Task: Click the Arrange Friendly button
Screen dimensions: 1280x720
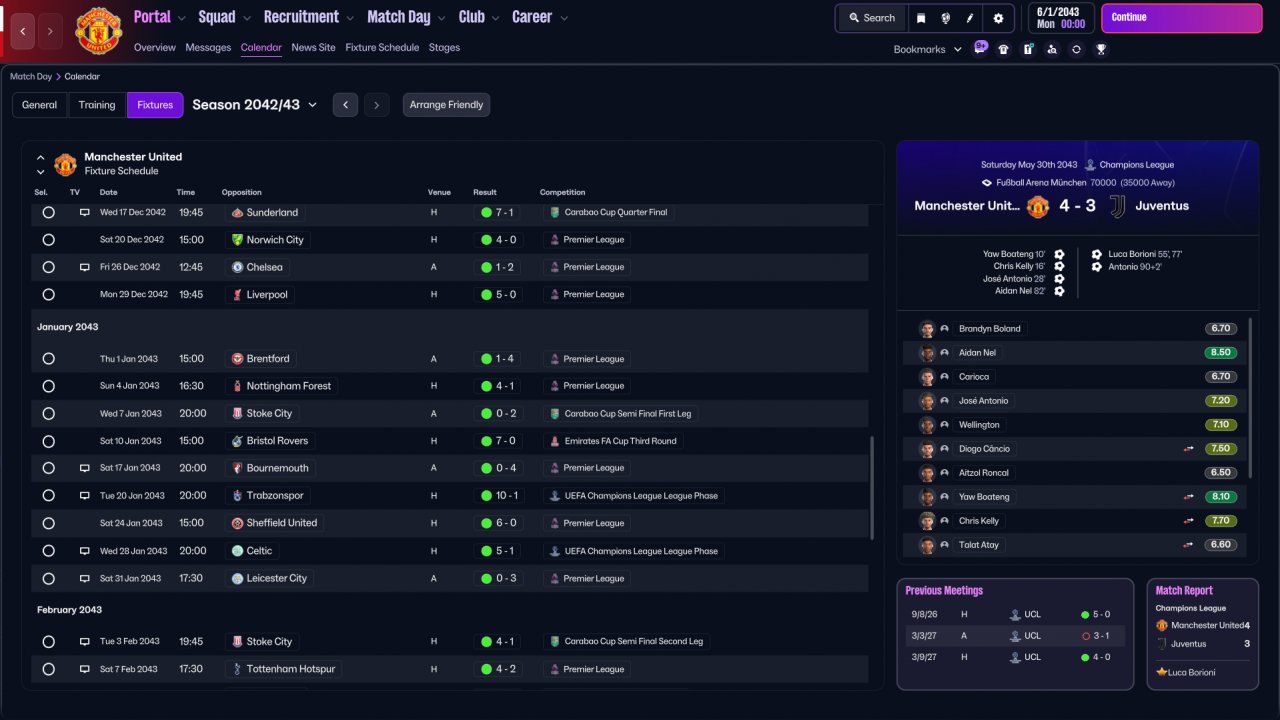Action: click(446, 105)
